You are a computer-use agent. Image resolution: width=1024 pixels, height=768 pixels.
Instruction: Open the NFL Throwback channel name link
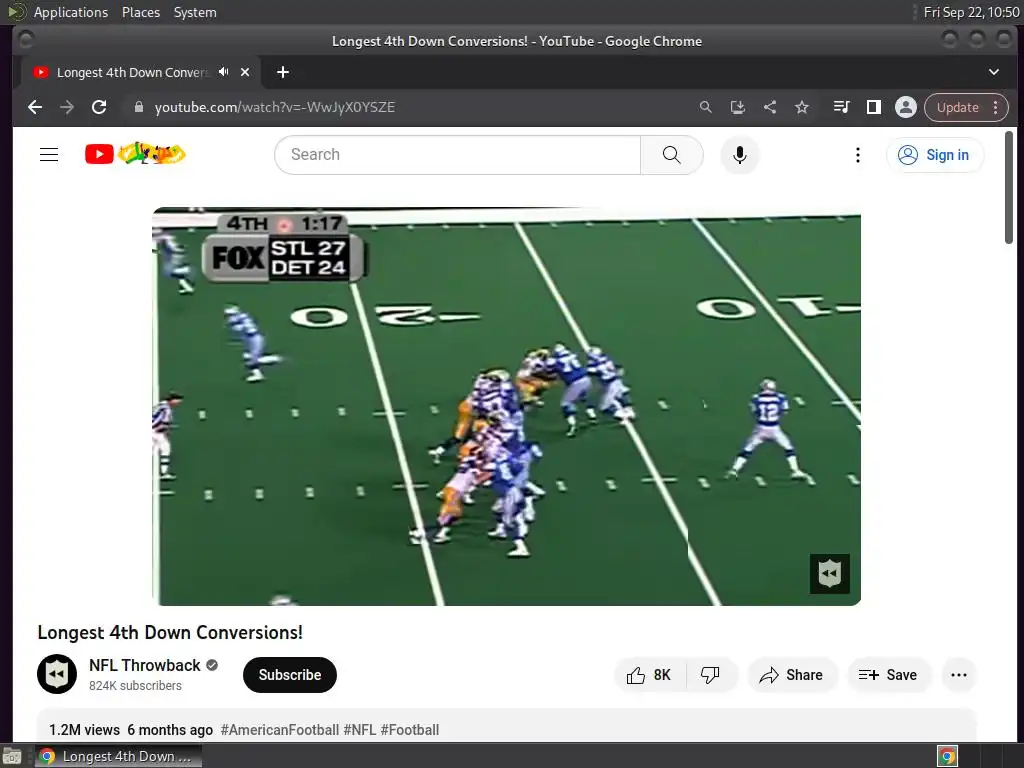coord(144,665)
